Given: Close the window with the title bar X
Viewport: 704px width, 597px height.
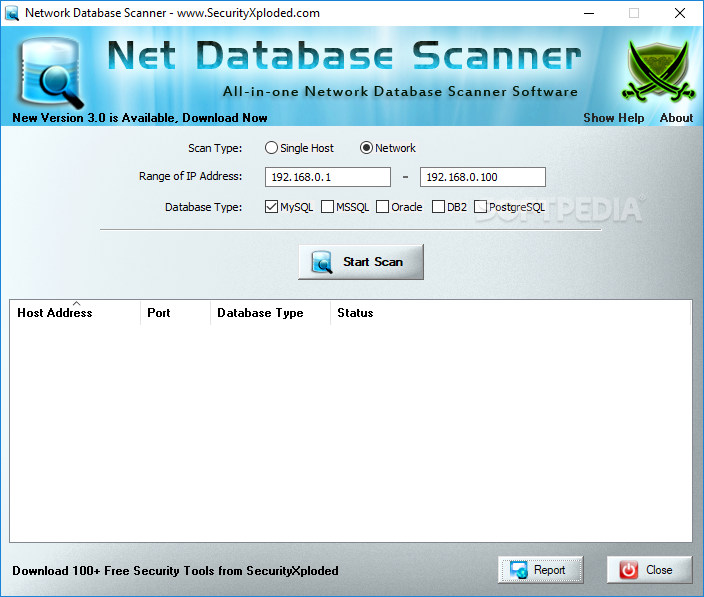Looking at the screenshot, I should [x=680, y=13].
